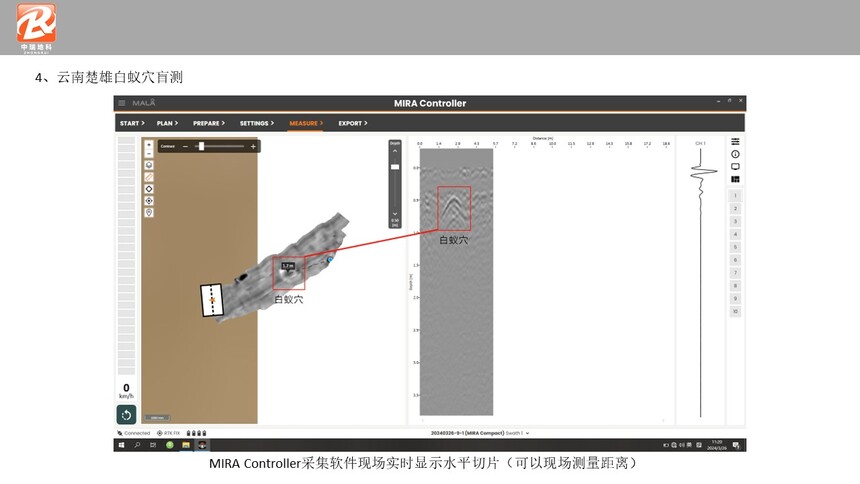Zoom in the map with plus button

click(149, 145)
